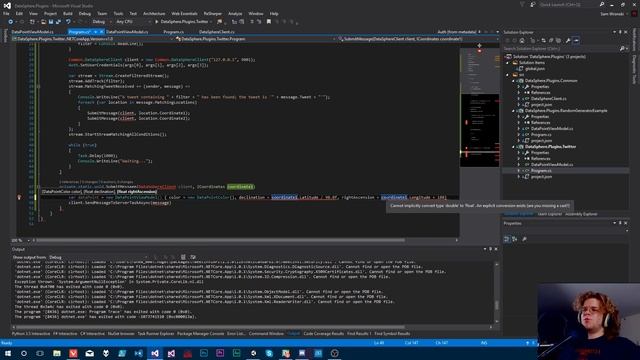Screen dimensions: 640x360
Task: Open the ReSharper menu
Action: tap(213, 13)
